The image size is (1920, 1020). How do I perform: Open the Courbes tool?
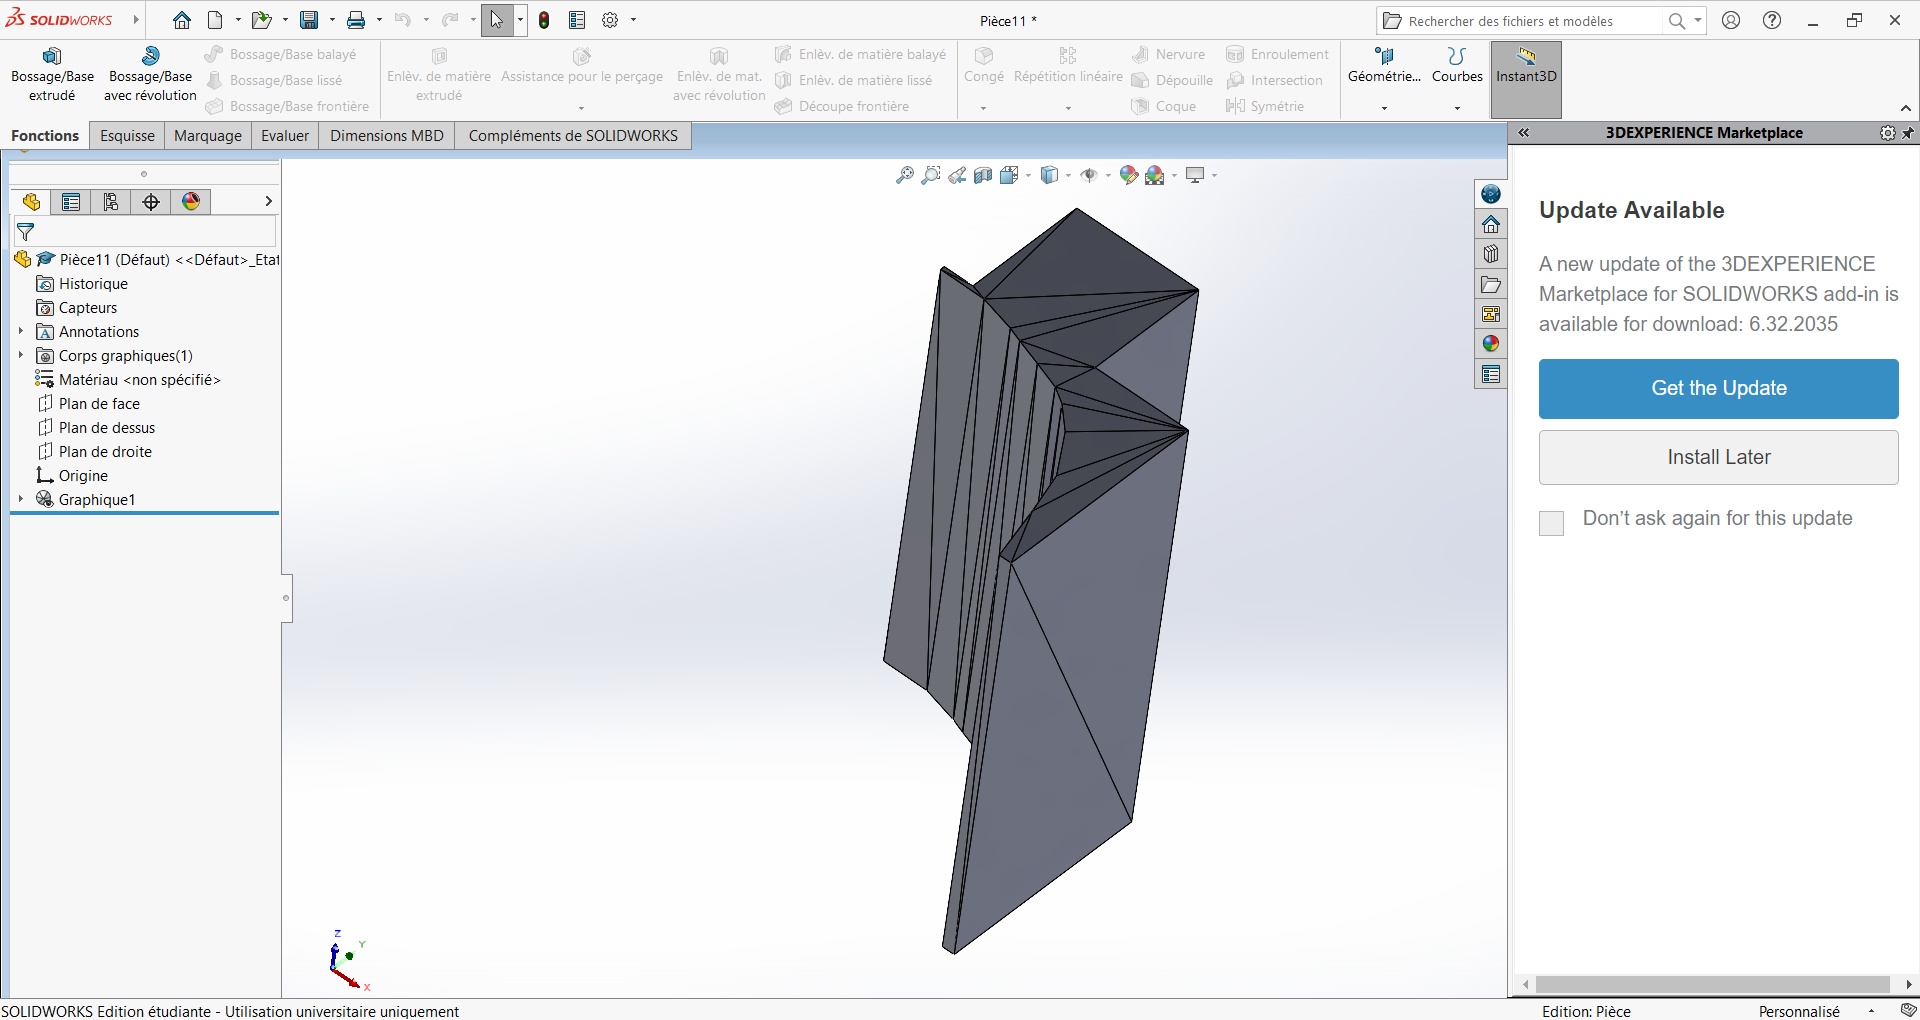point(1457,66)
